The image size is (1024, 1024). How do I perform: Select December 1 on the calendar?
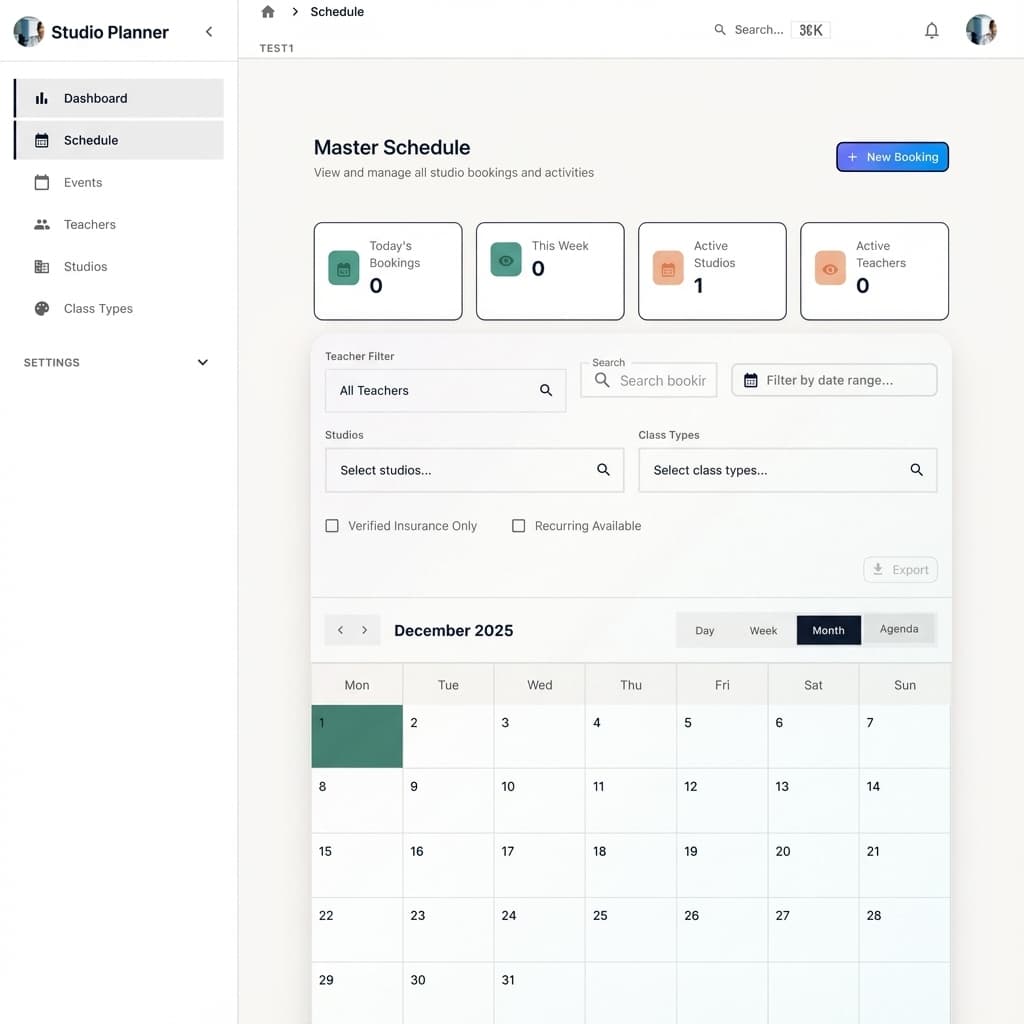click(356, 735)
